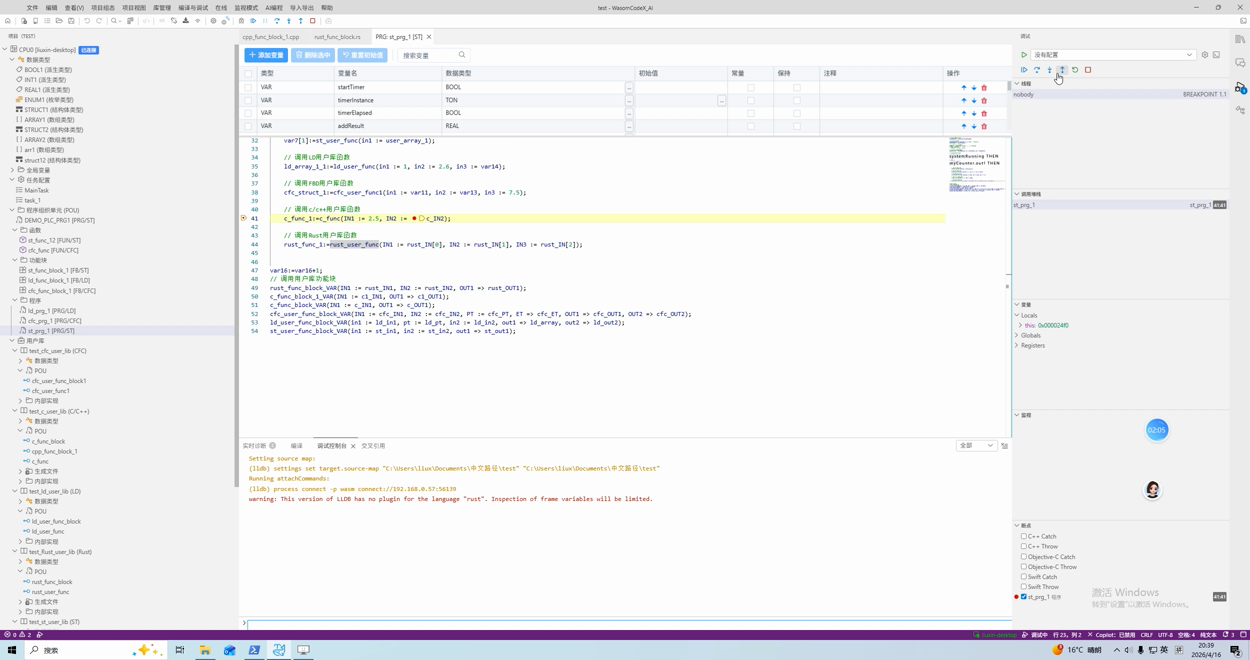Enable Swift Throw breakpoint
Screen dimensions: 1250x660
point(1024,587)
